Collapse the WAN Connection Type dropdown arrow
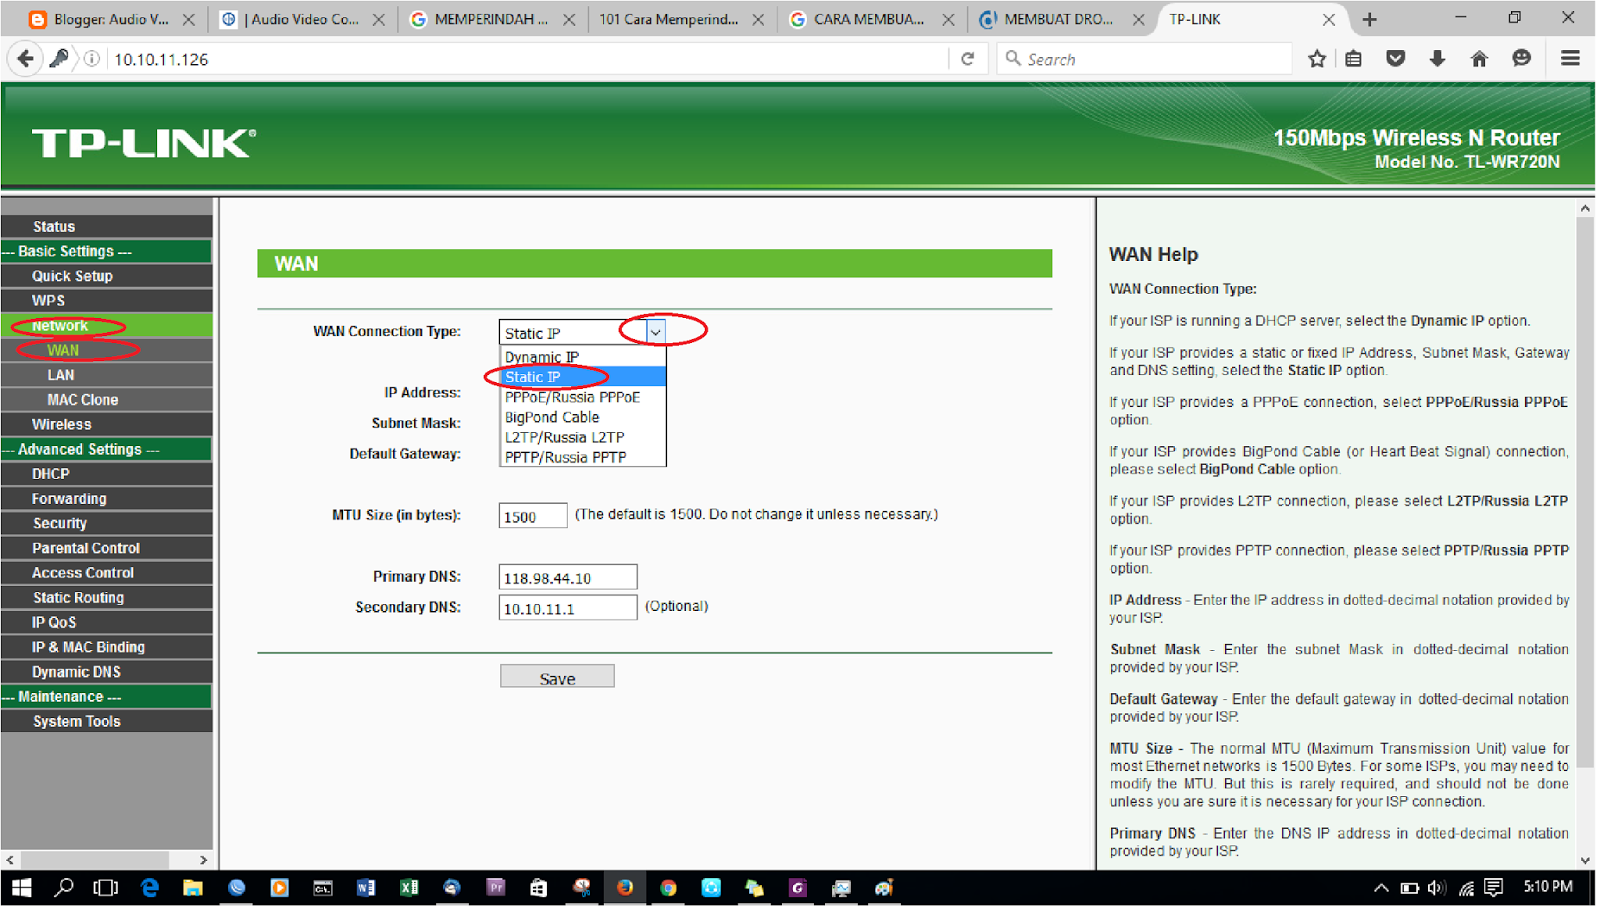 (x=655, y=332)
